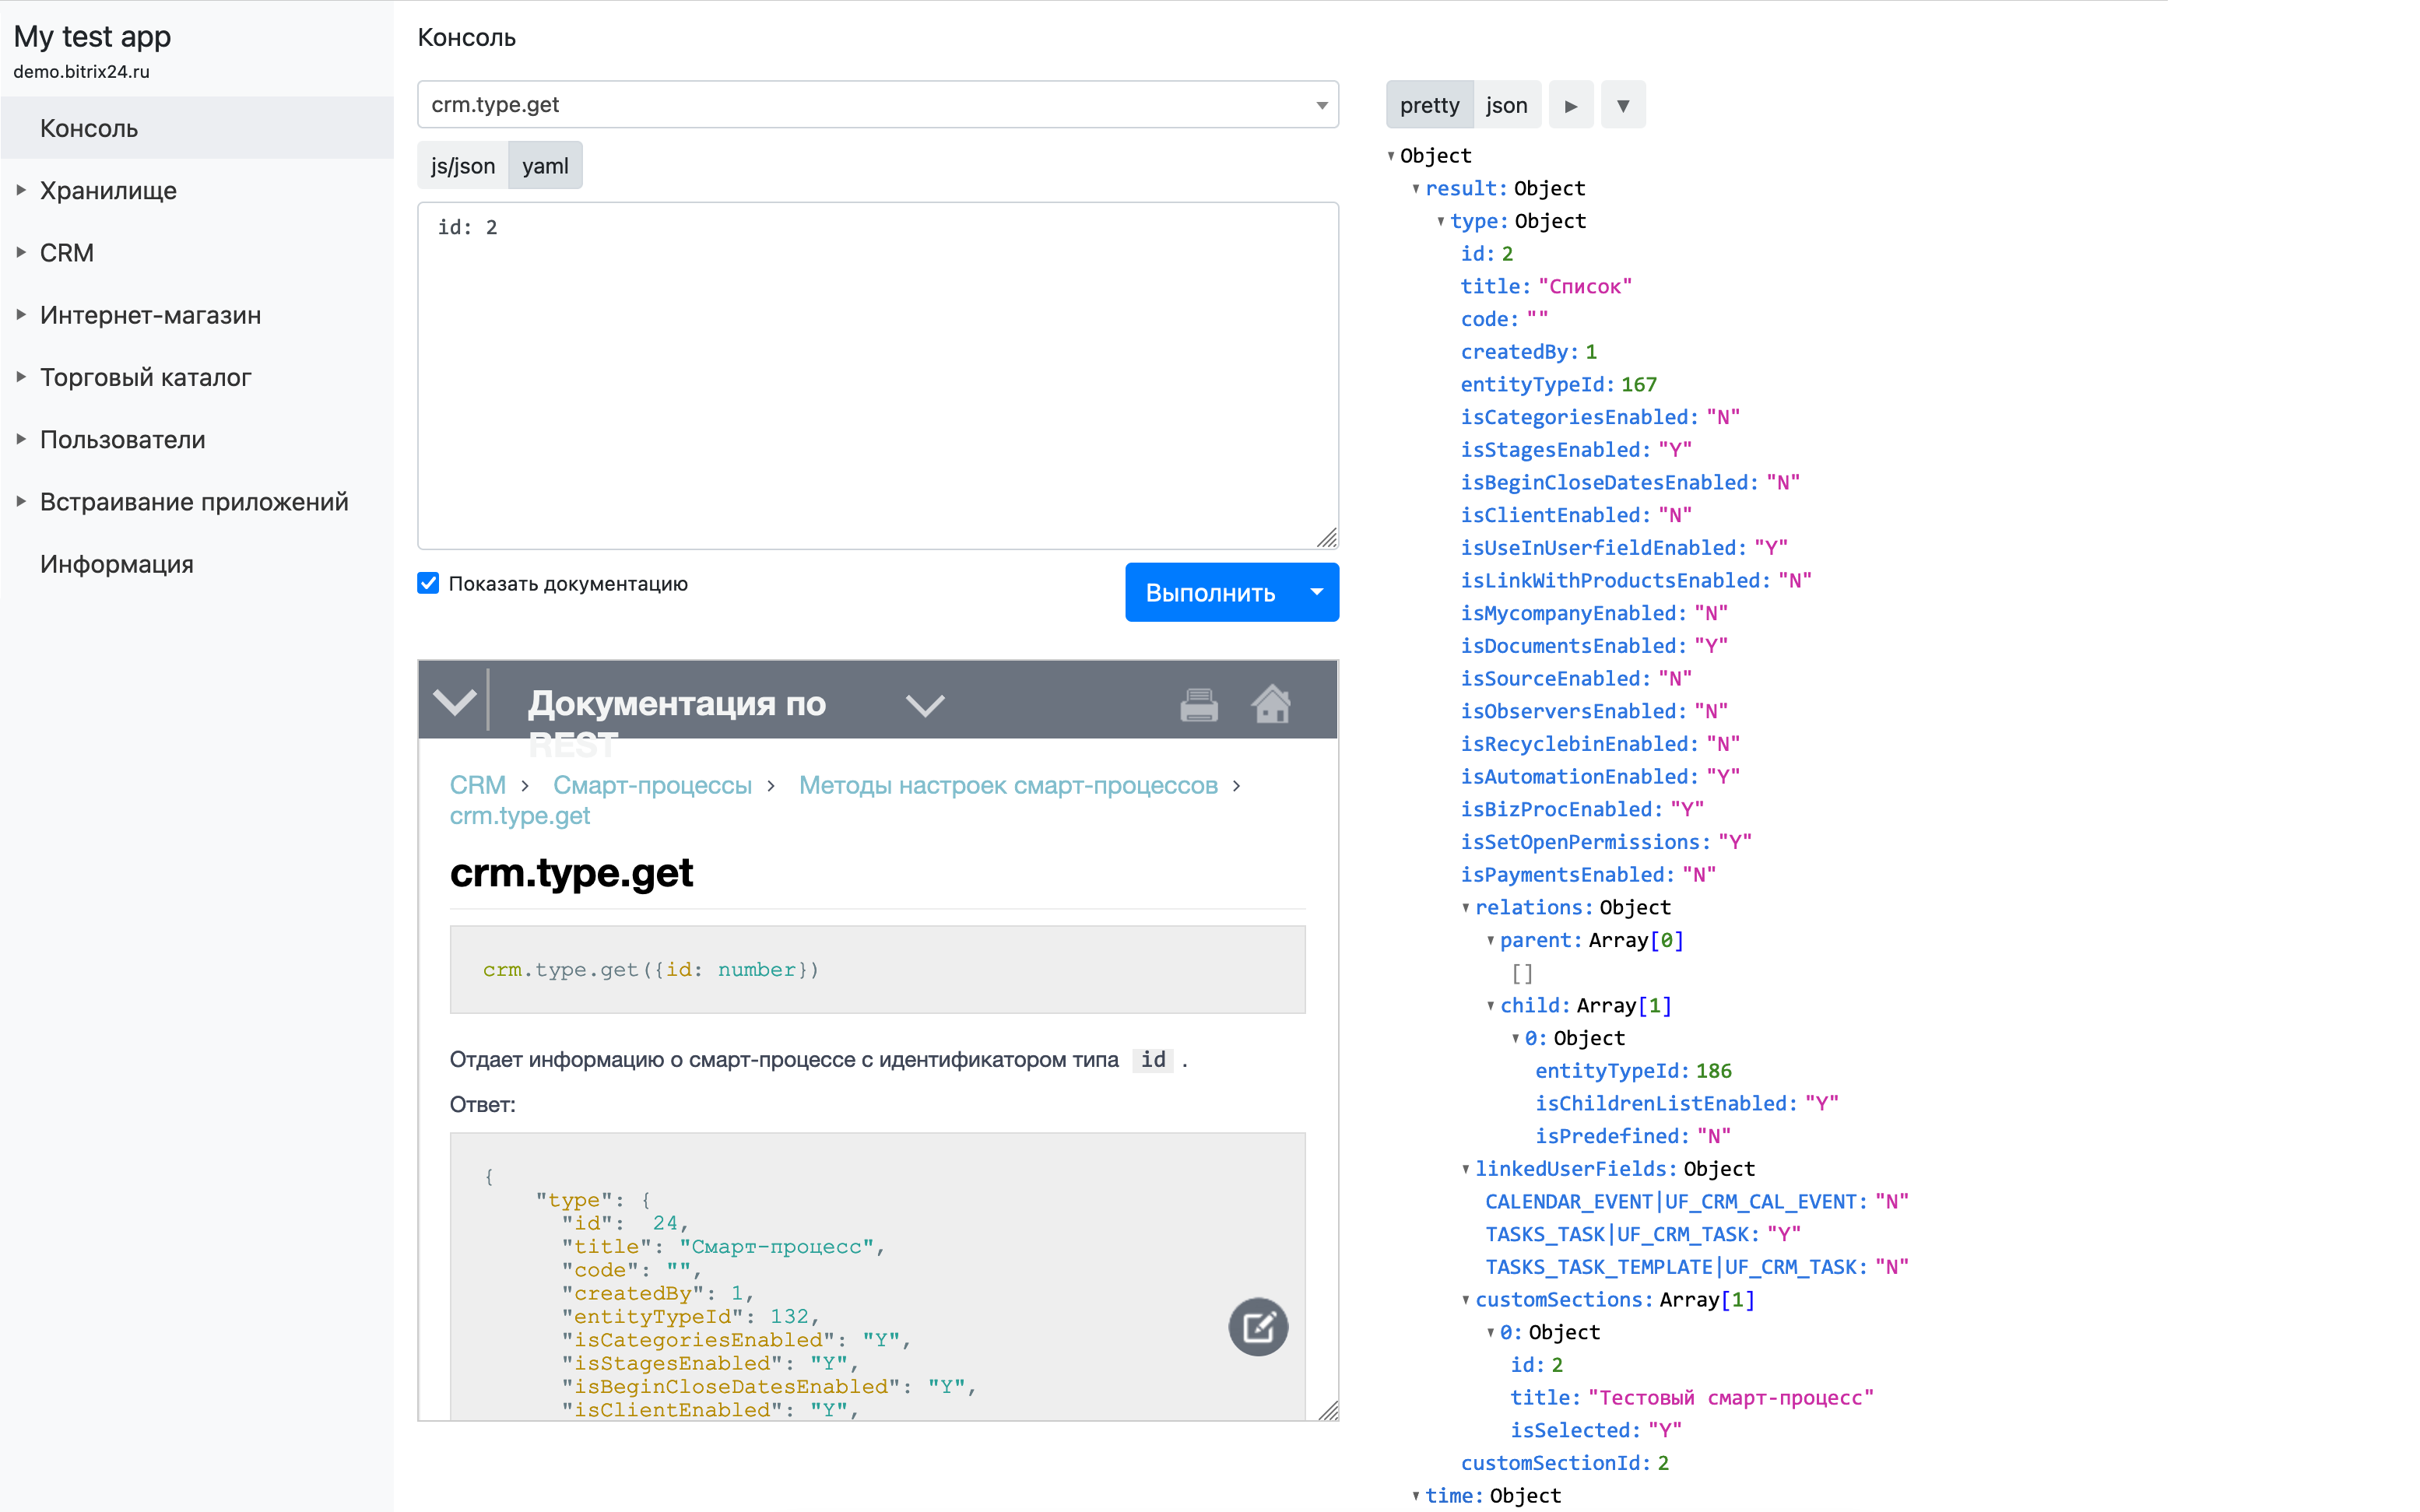Click the round edit icon in docs
Image resolution: width=2420 pixels, height=1512 pixels.
(1257, 1327)
